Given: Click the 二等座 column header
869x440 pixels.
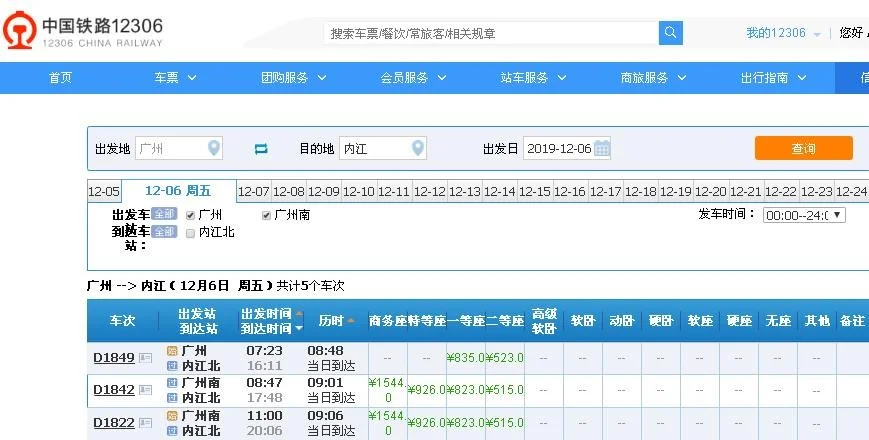Looking at the screenshot, I should (505, 321).
